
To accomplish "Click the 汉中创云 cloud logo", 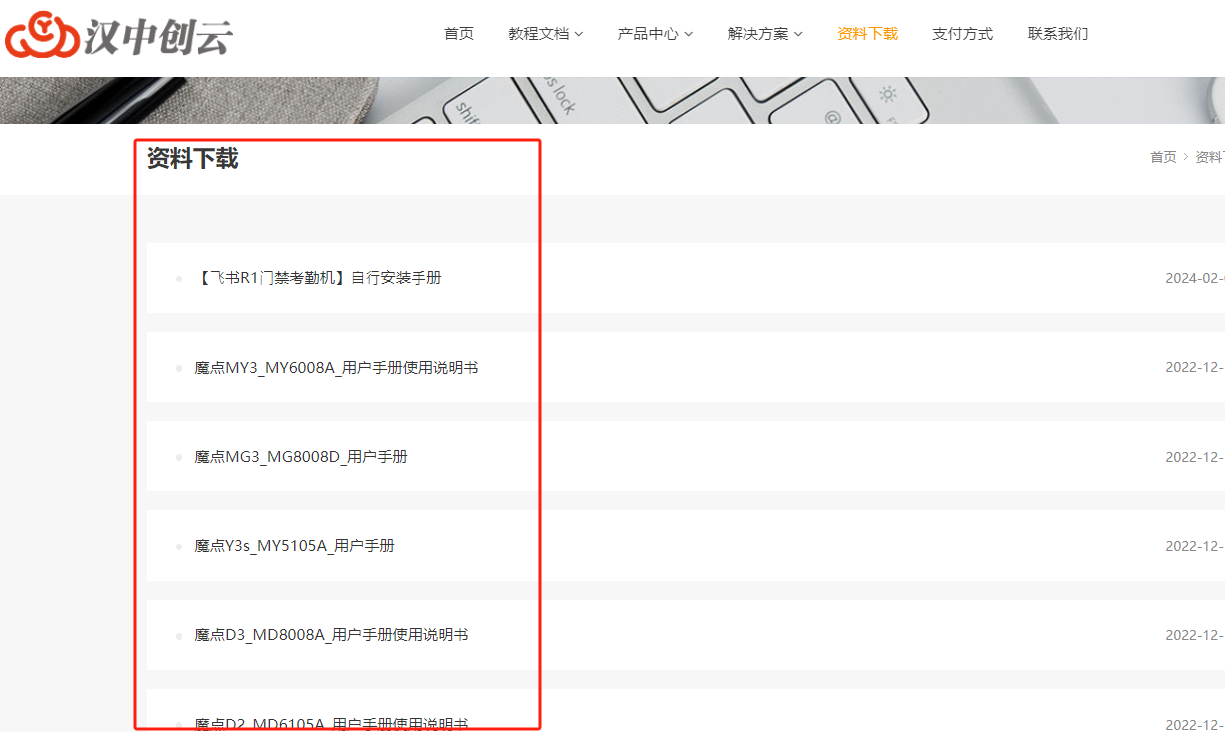I will pyautogui.click(x=119, y=35).
